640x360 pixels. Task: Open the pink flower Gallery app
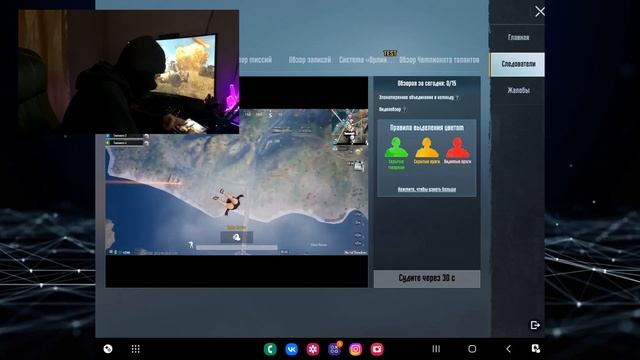(313, 349)
